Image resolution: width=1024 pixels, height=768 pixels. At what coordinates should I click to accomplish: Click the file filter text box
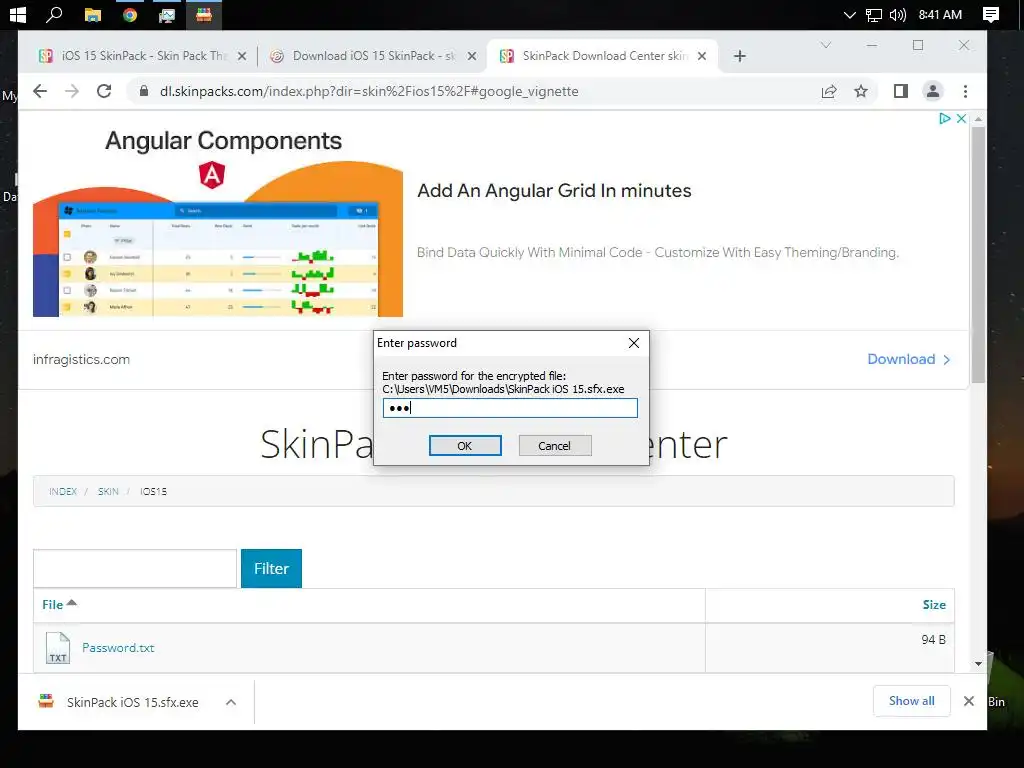[135, 568]
